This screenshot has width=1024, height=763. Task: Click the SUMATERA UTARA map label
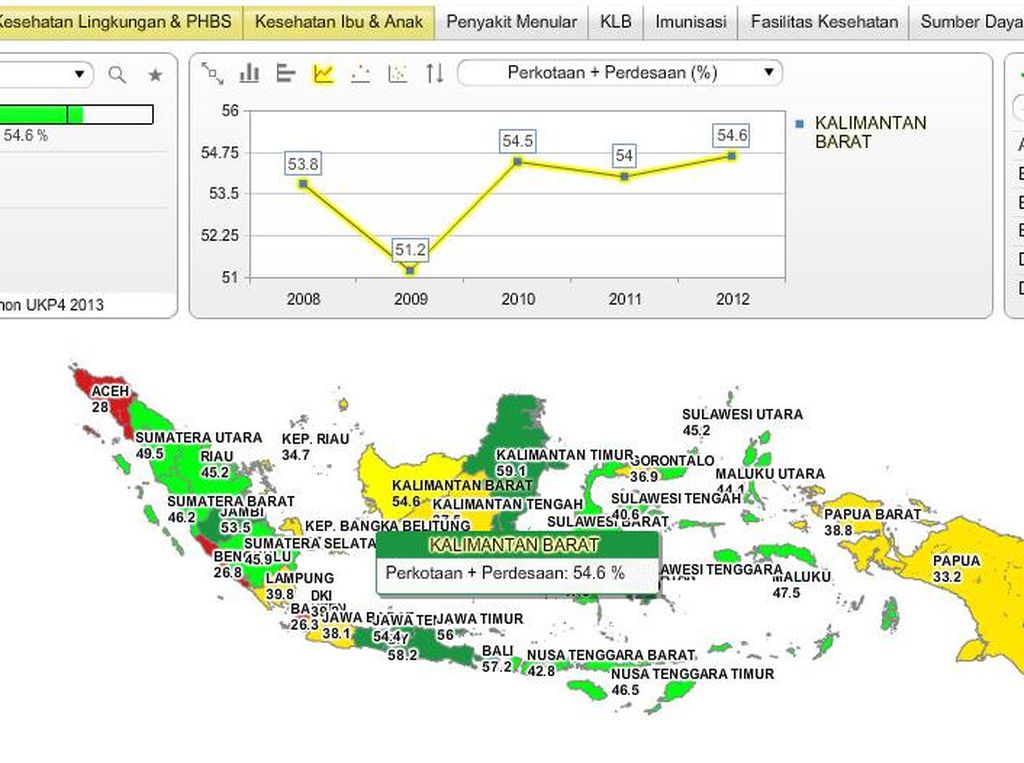click(199, 437)
